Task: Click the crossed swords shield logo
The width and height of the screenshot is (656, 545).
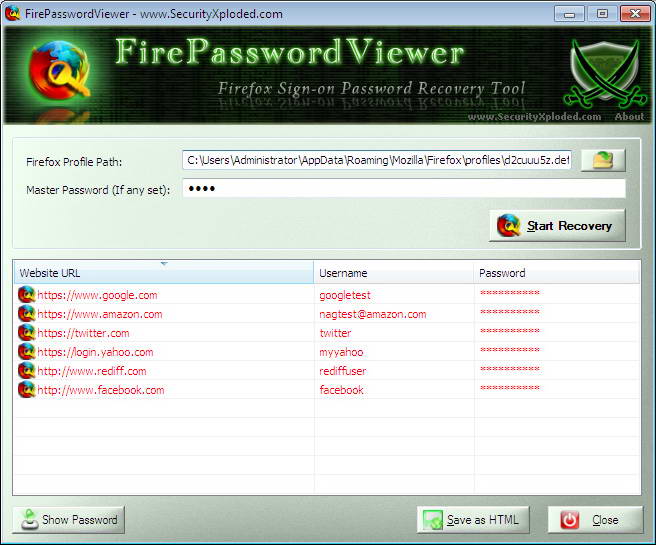Action: point(604,74)
